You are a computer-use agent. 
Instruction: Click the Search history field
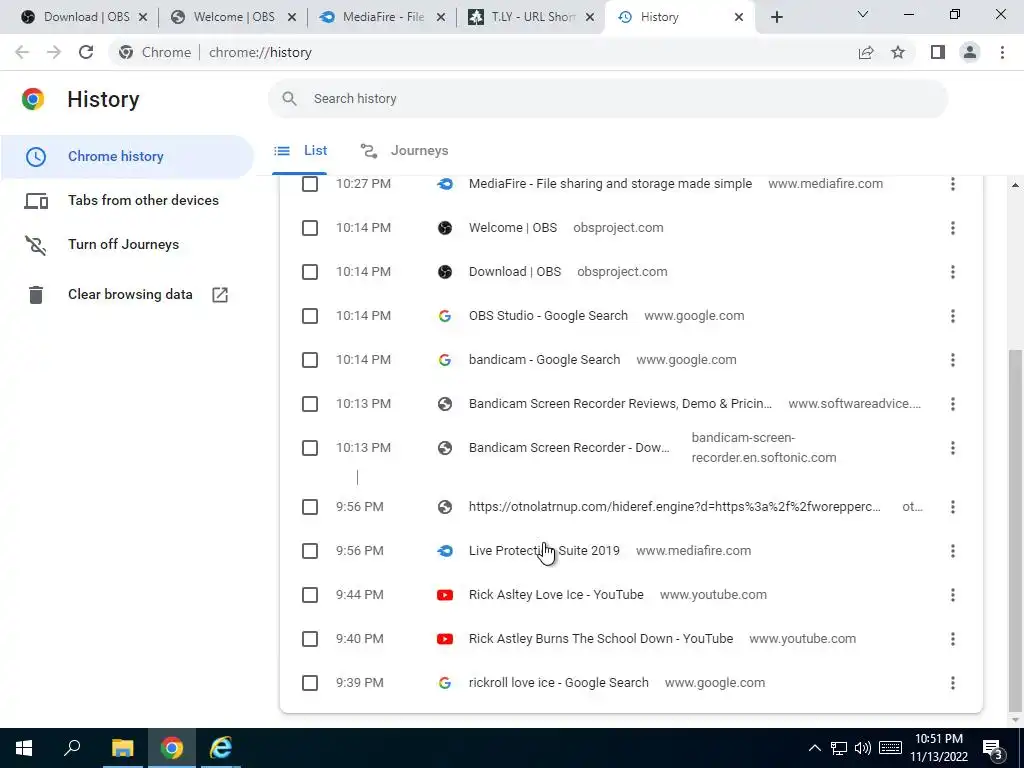pos(608,99)
